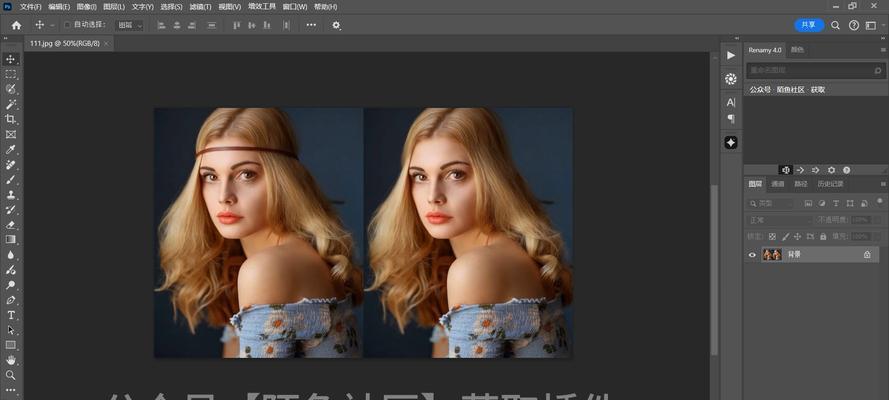The image size is (889, 400).
Task: Toggle lock position icon in Layers panel
Action: point(797,237)
